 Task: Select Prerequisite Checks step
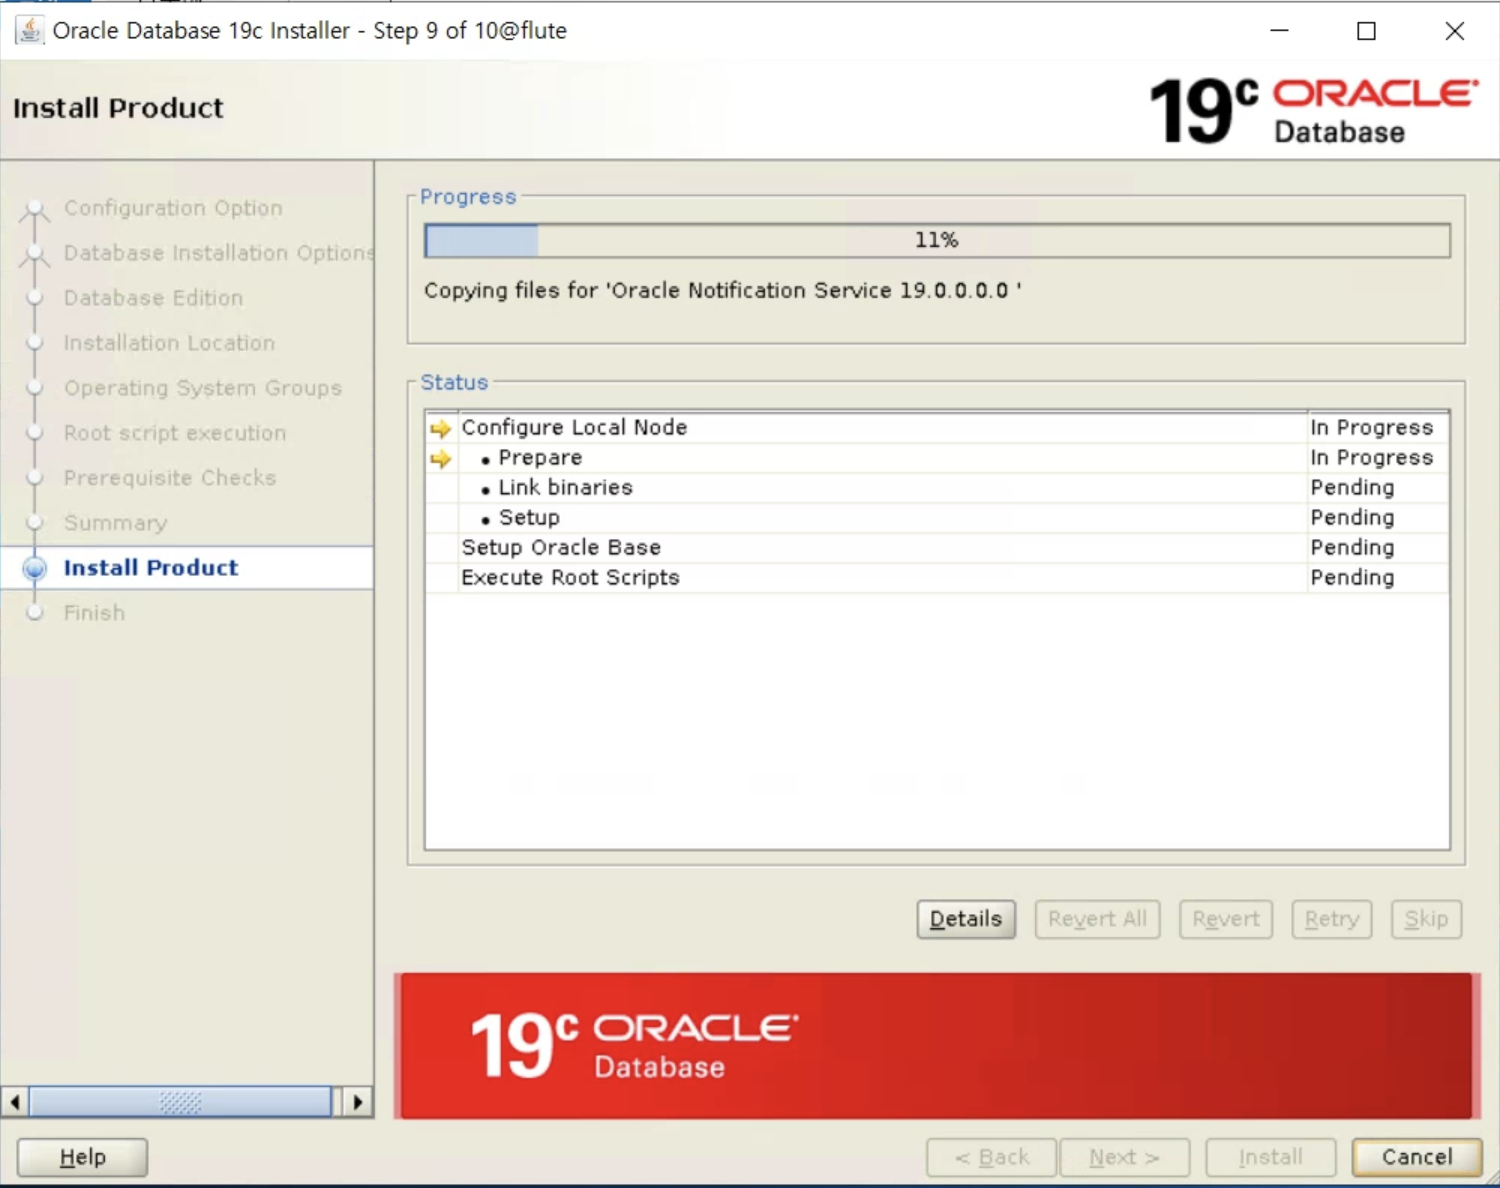[x=170, y=478]
